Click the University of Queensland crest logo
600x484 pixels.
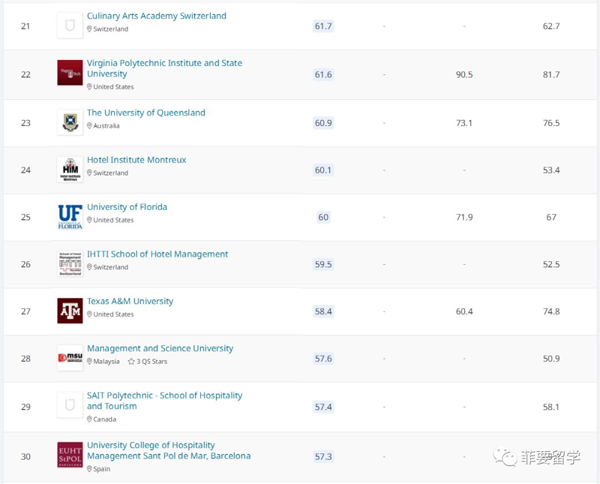tap(70, 122)
